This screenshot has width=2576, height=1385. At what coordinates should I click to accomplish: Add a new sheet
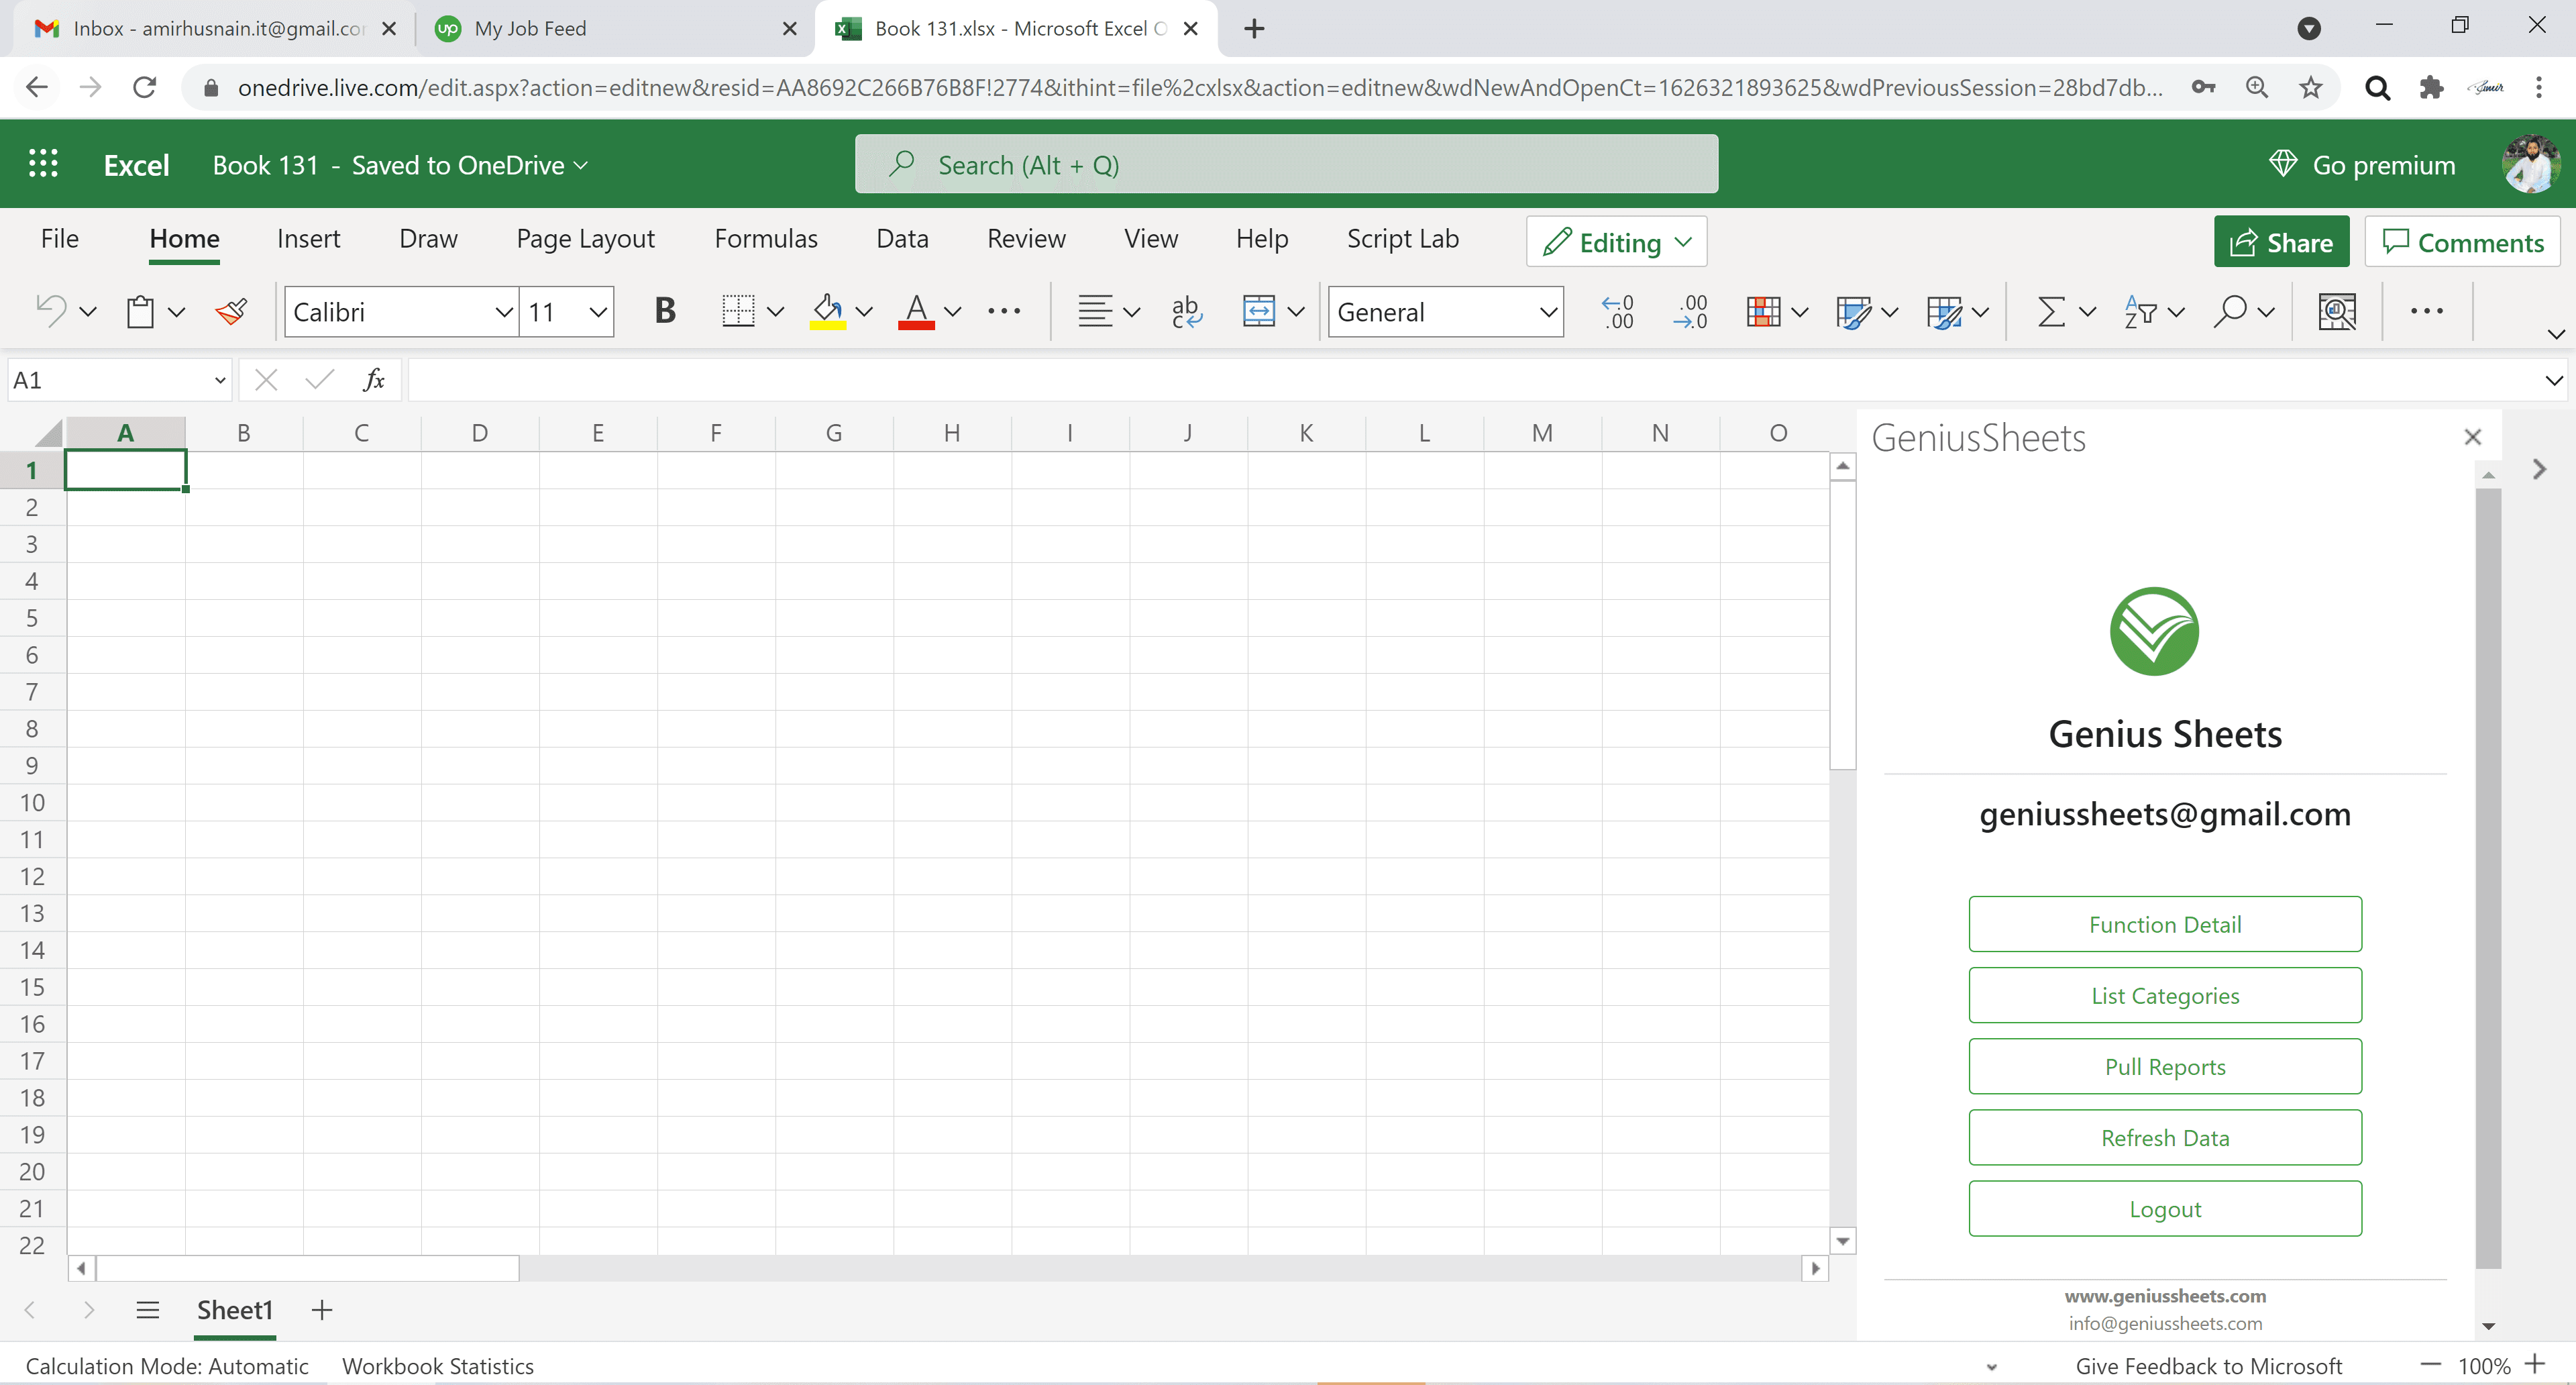point(322,1310)
